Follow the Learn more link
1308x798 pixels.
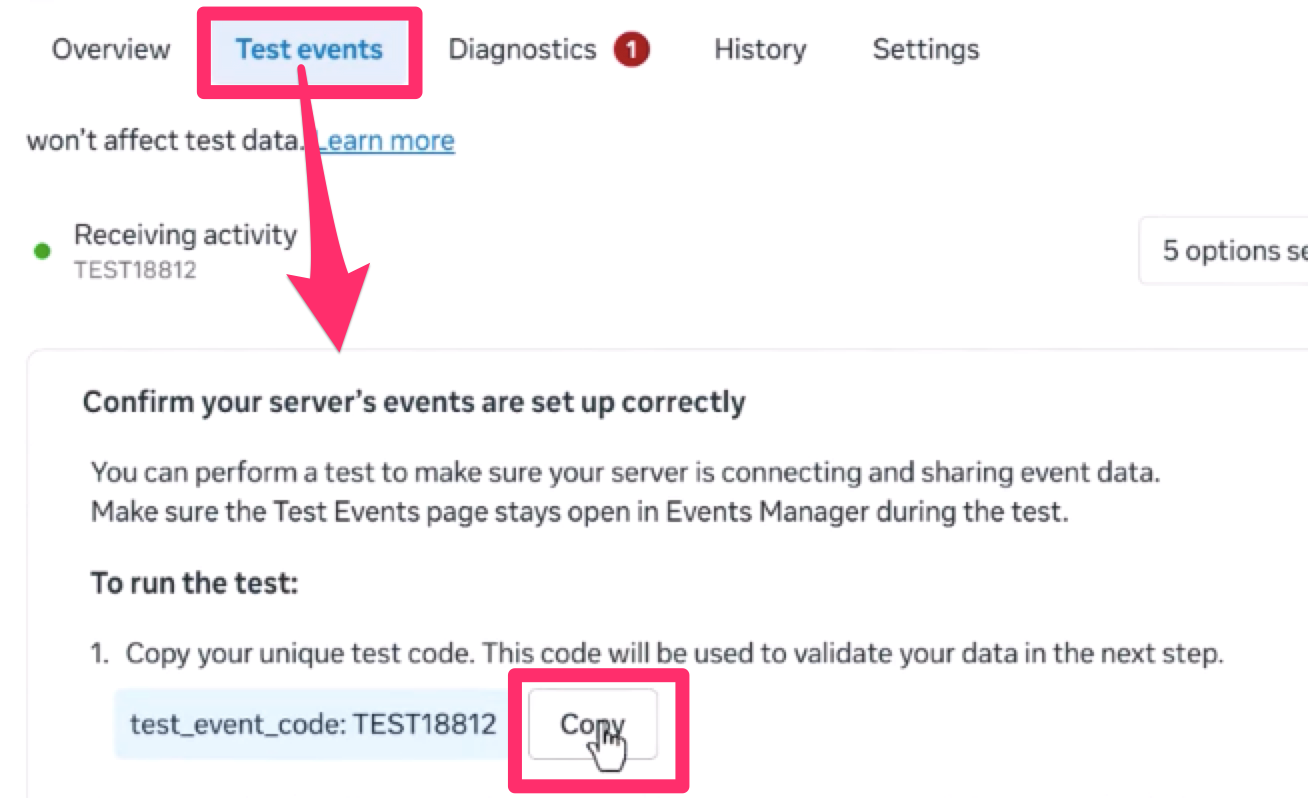[x=386, y=141]
